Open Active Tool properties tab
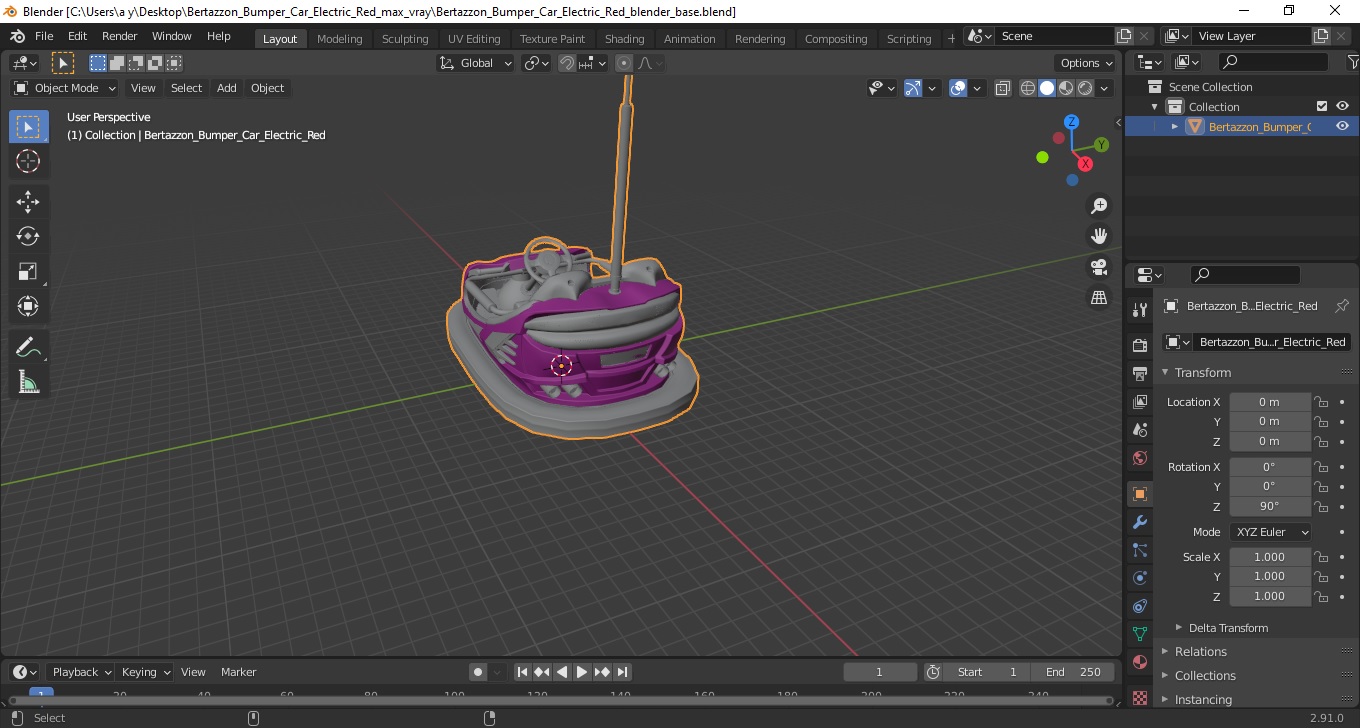This screenshot has width=1360, height=728. pyautogui.click(x=1139, y=310)
